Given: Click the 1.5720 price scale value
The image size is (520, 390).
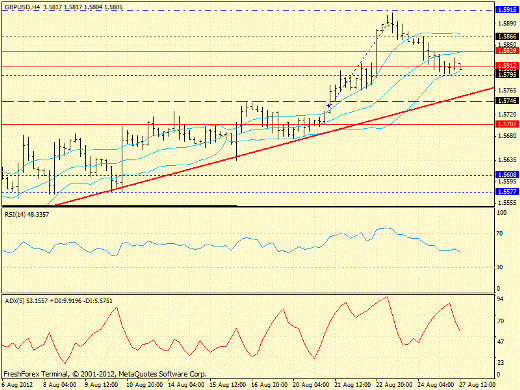Looking at the screenshot, I should click(x=507, y=114).
